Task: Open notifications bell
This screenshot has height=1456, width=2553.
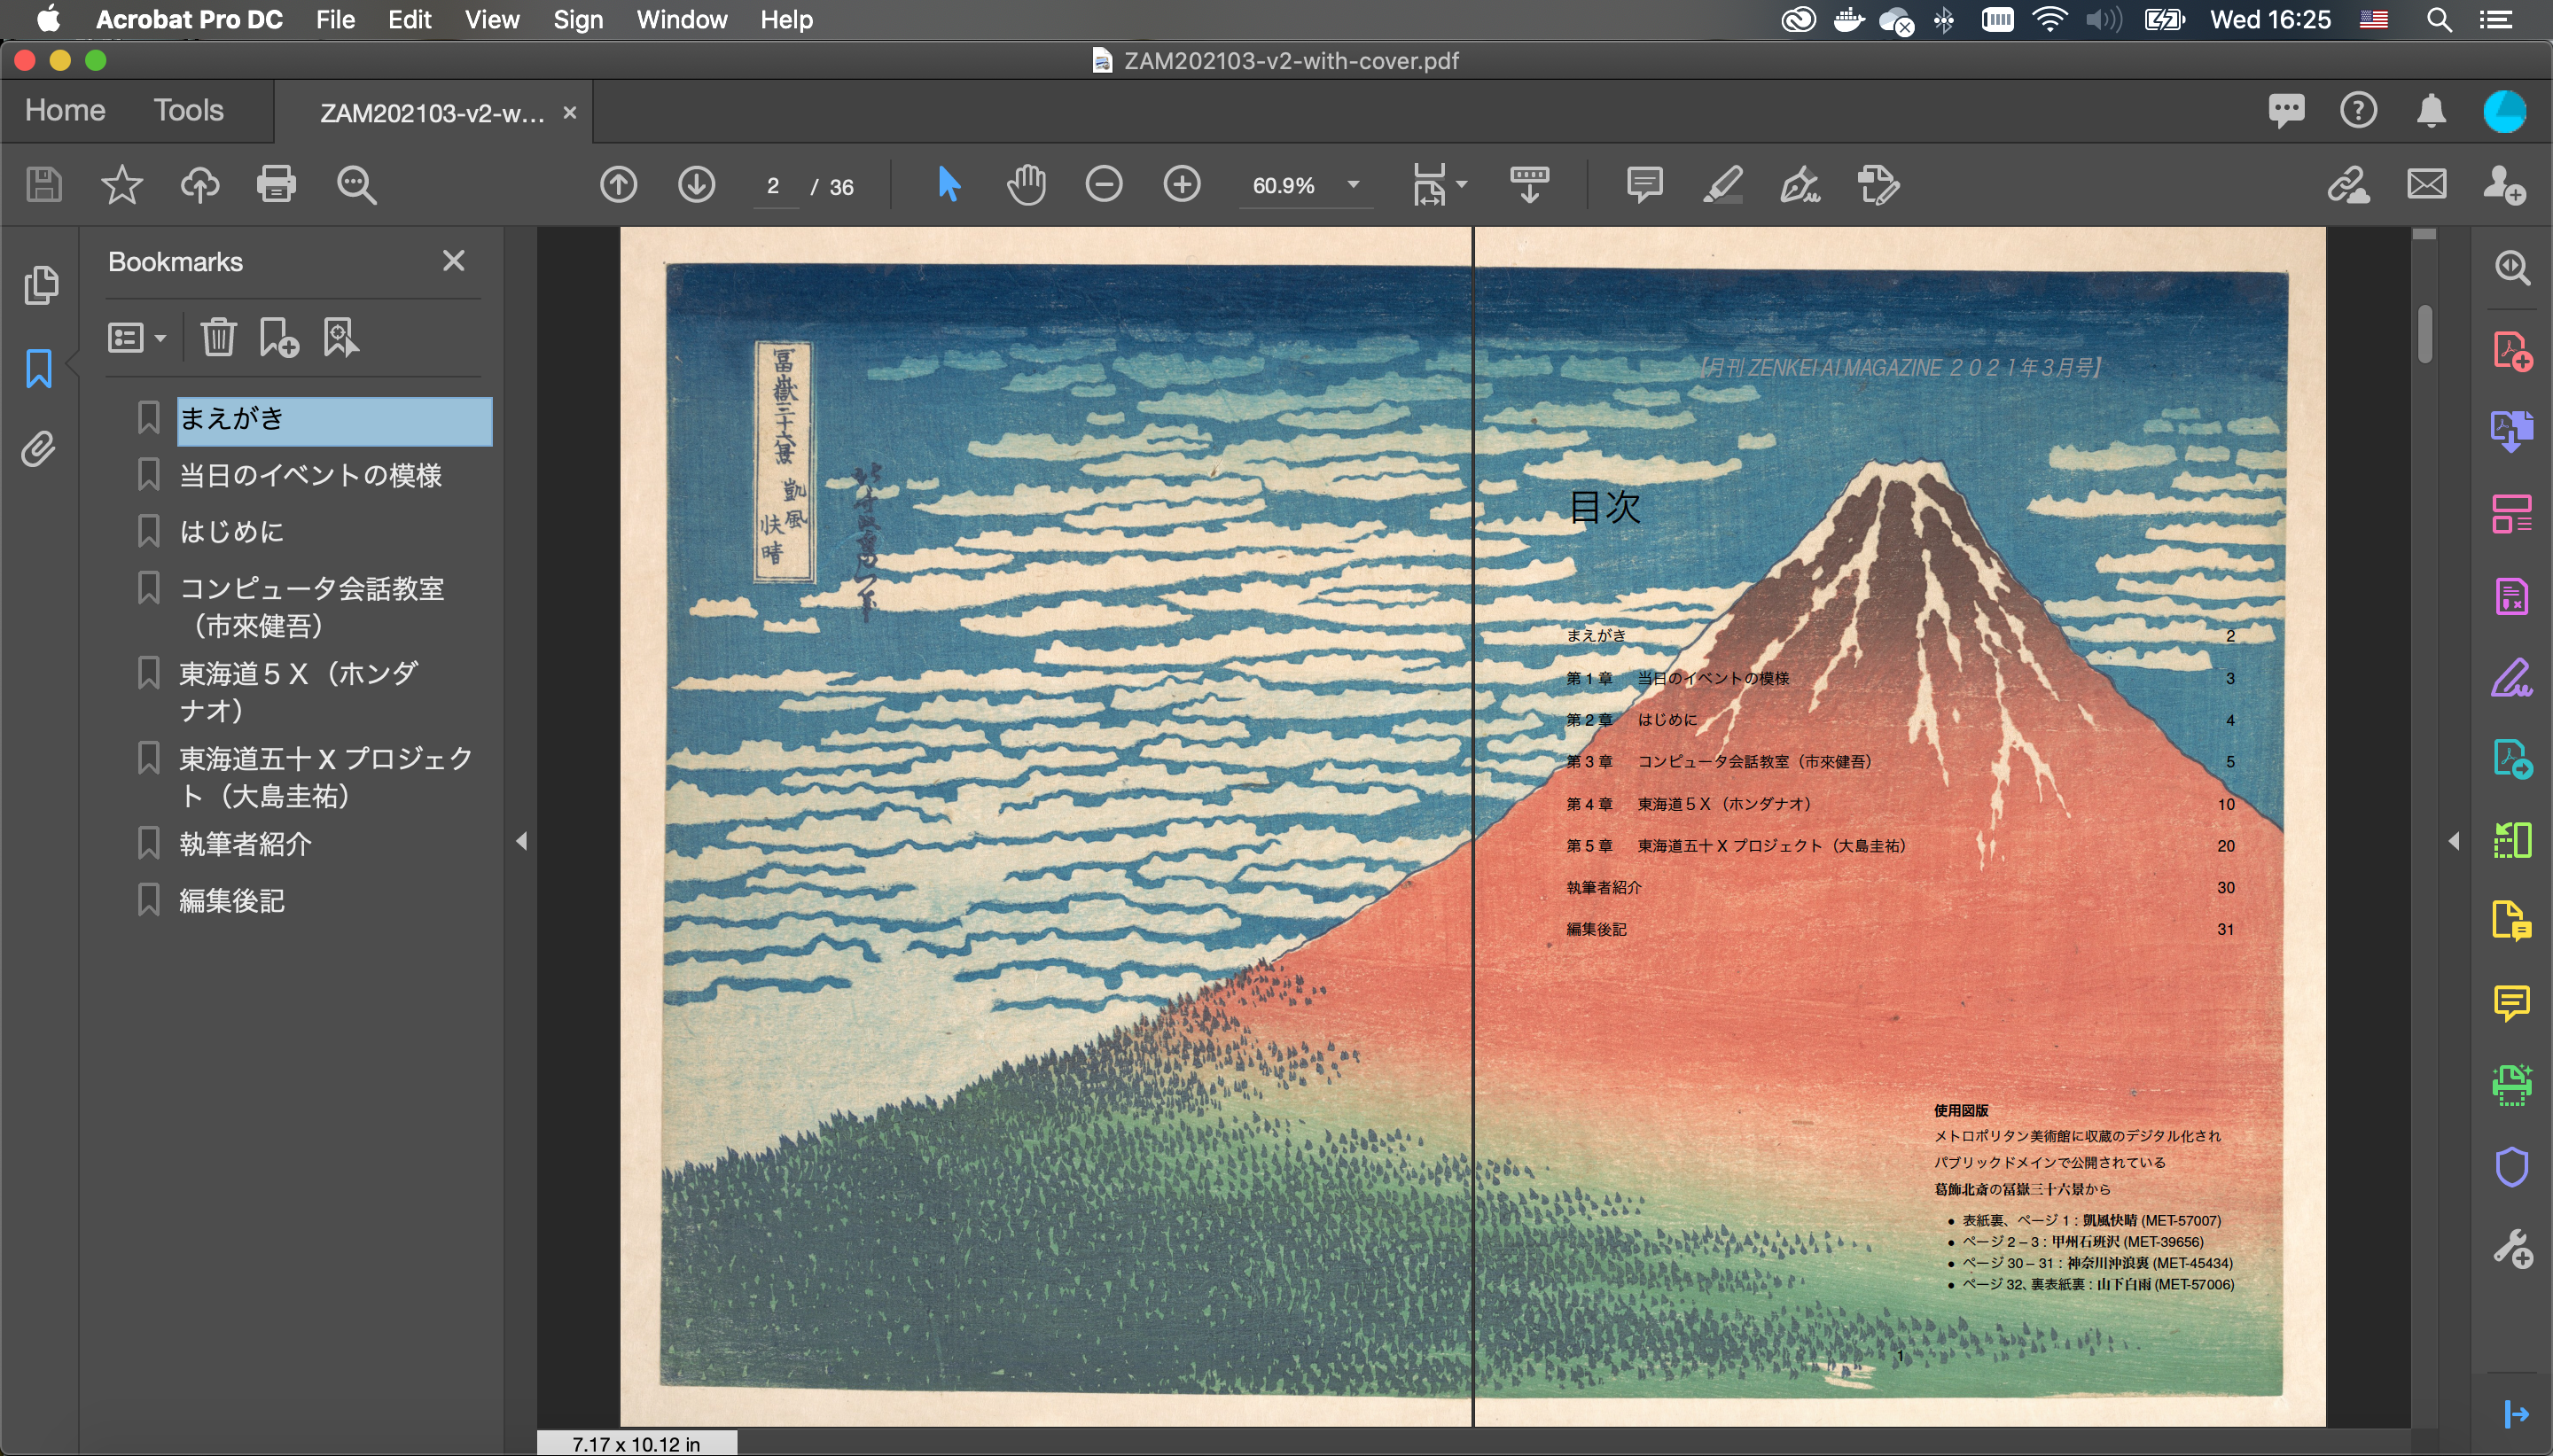Action: pos(2431,110)
